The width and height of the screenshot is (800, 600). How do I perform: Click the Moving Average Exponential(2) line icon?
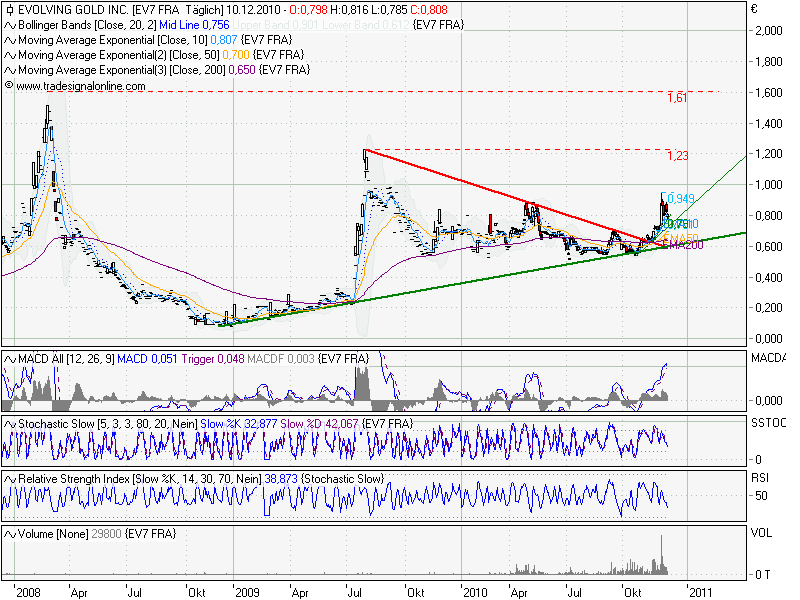[x=9, y=55]
